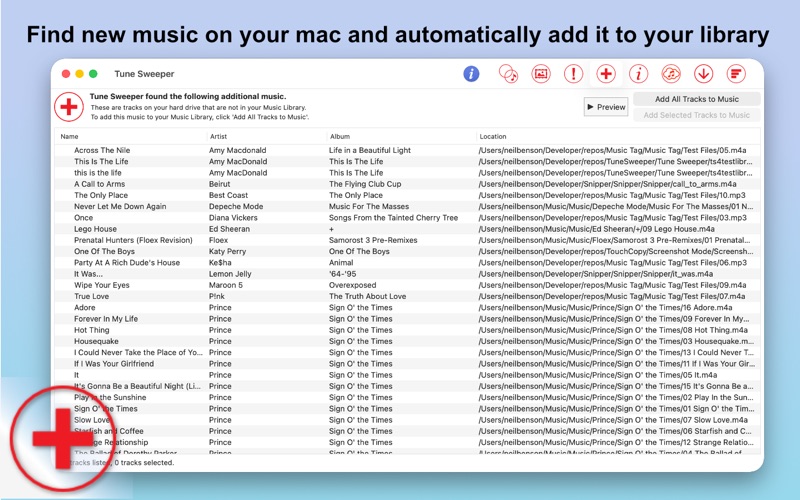Click the artist cell 'Best Coast'
This screenshot has height=500, width=800.
tap(228, 195)
